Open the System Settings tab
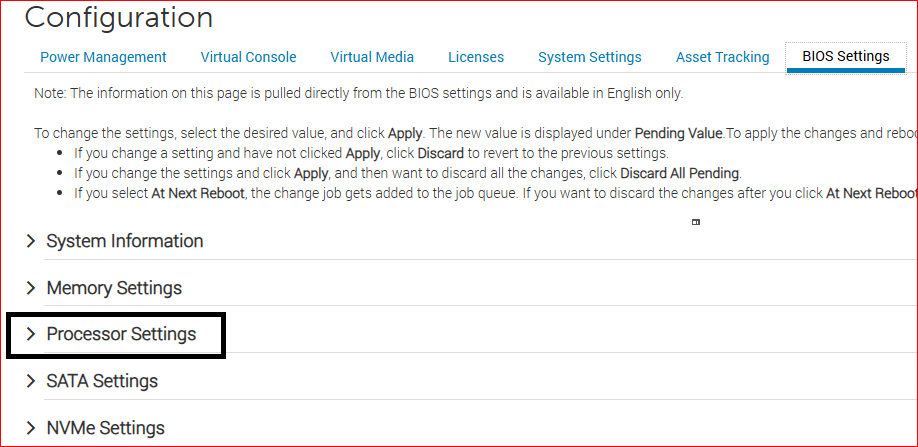918x447 pixels. click(x=590, y=57)
